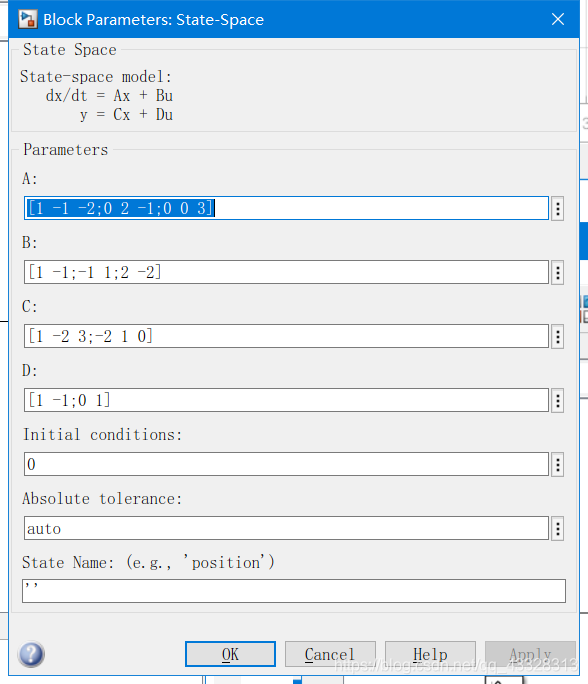Close the Block Parameters dialog
Image resolution: width=588 pixels, height=684 pixels.
(558, 19)
